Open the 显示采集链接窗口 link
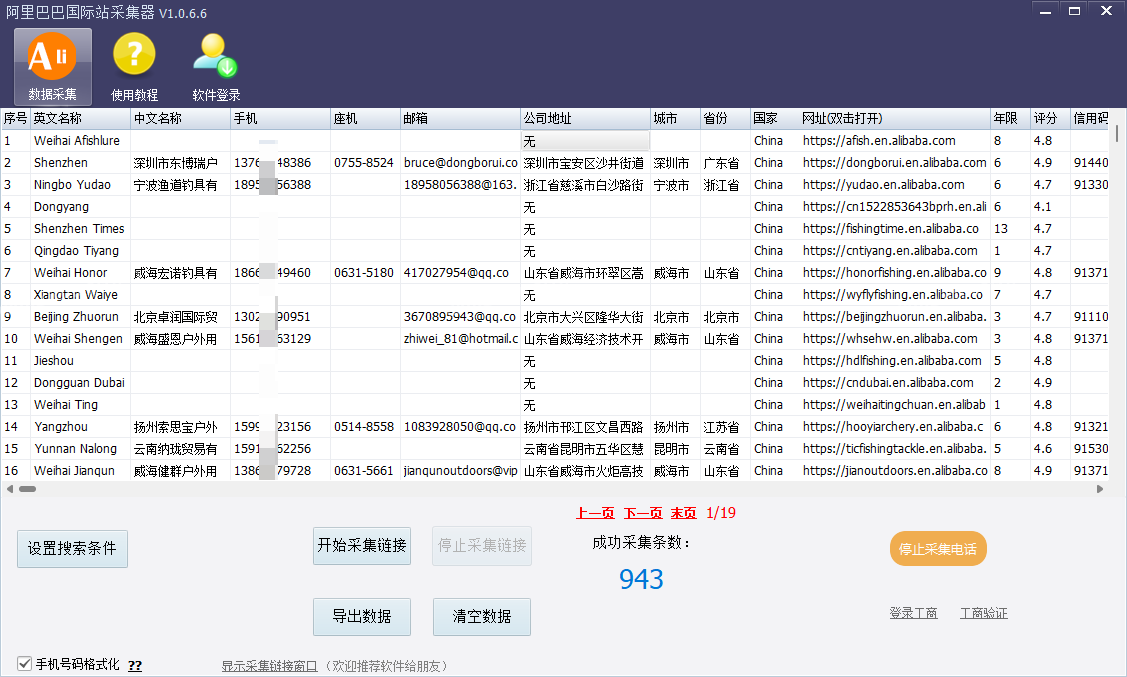1127x677 pixels. point(270,666)
